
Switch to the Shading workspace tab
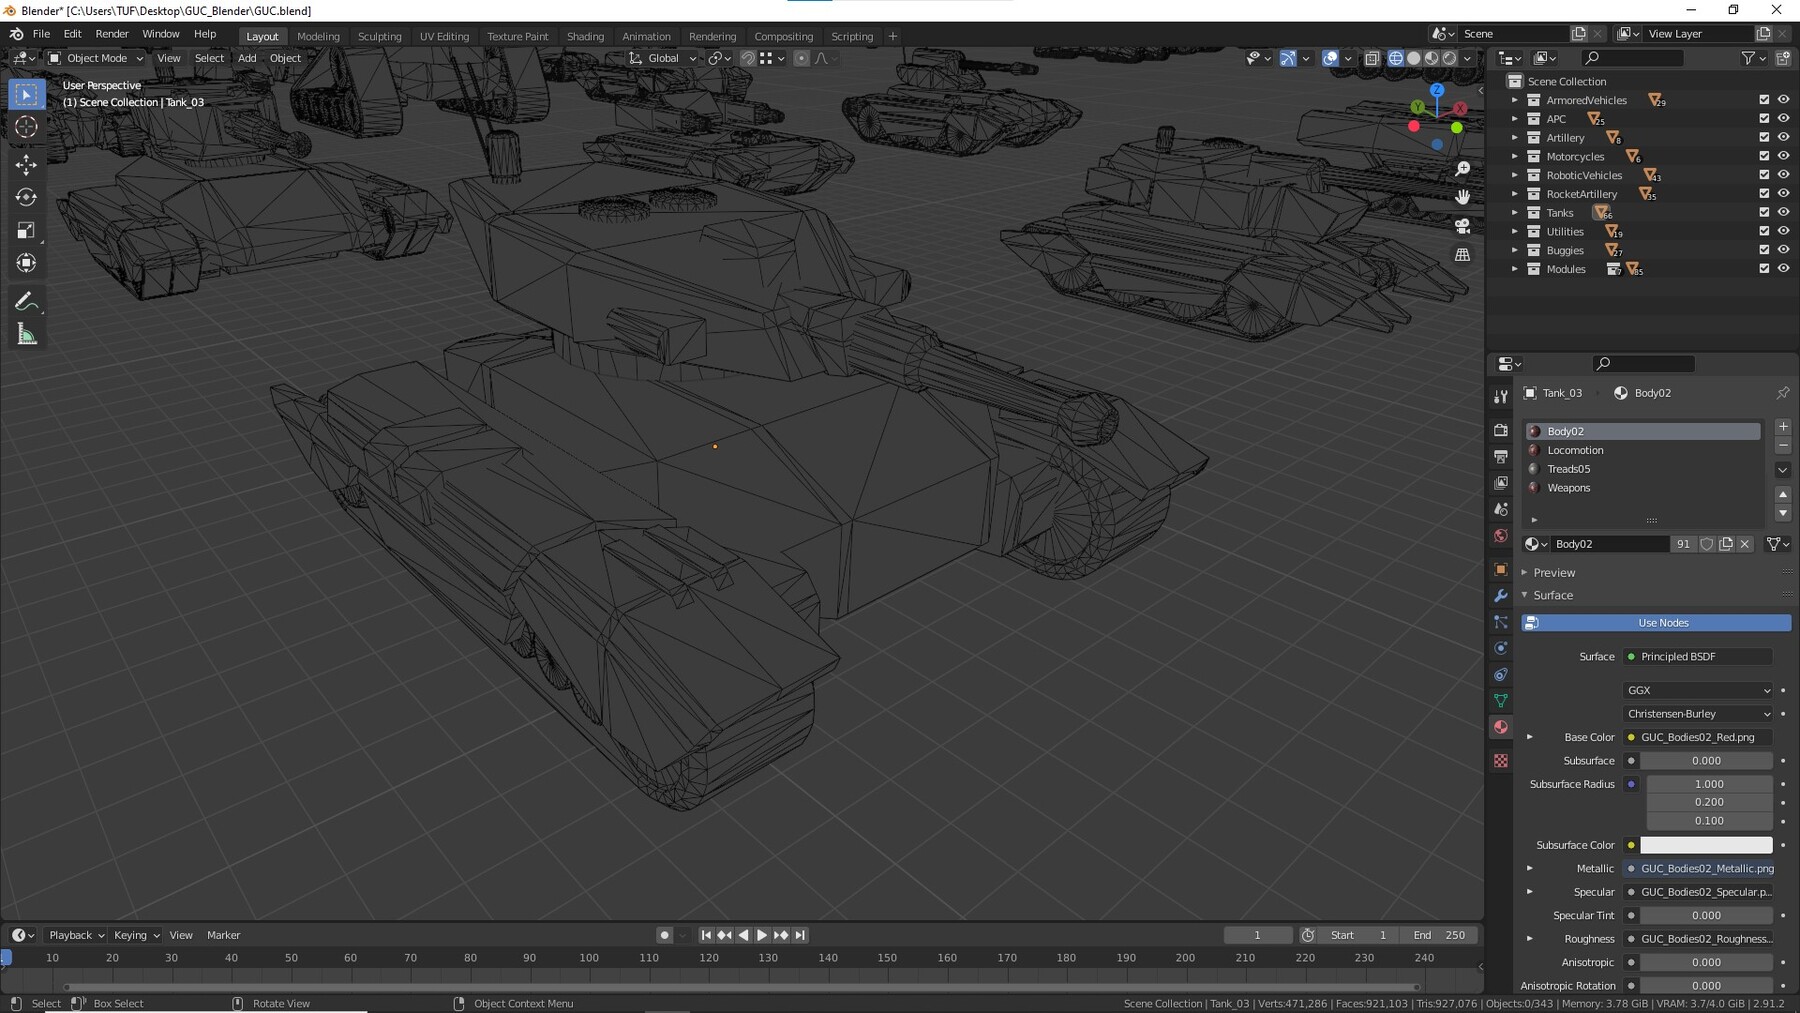click(585, 36)
